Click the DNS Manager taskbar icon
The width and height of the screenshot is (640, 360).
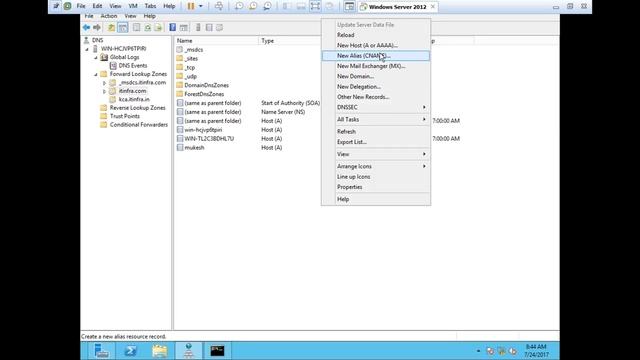tap(188, 351)
